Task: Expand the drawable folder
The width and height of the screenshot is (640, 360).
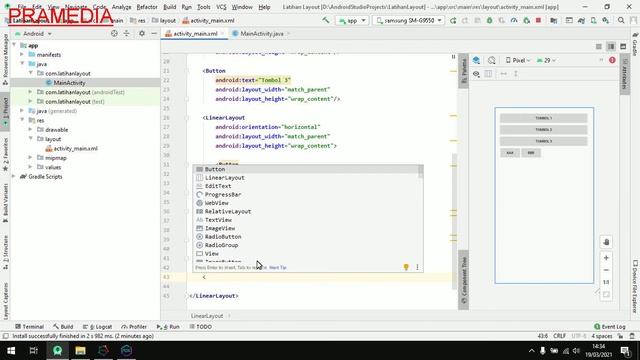Action: tap(31, 130)
